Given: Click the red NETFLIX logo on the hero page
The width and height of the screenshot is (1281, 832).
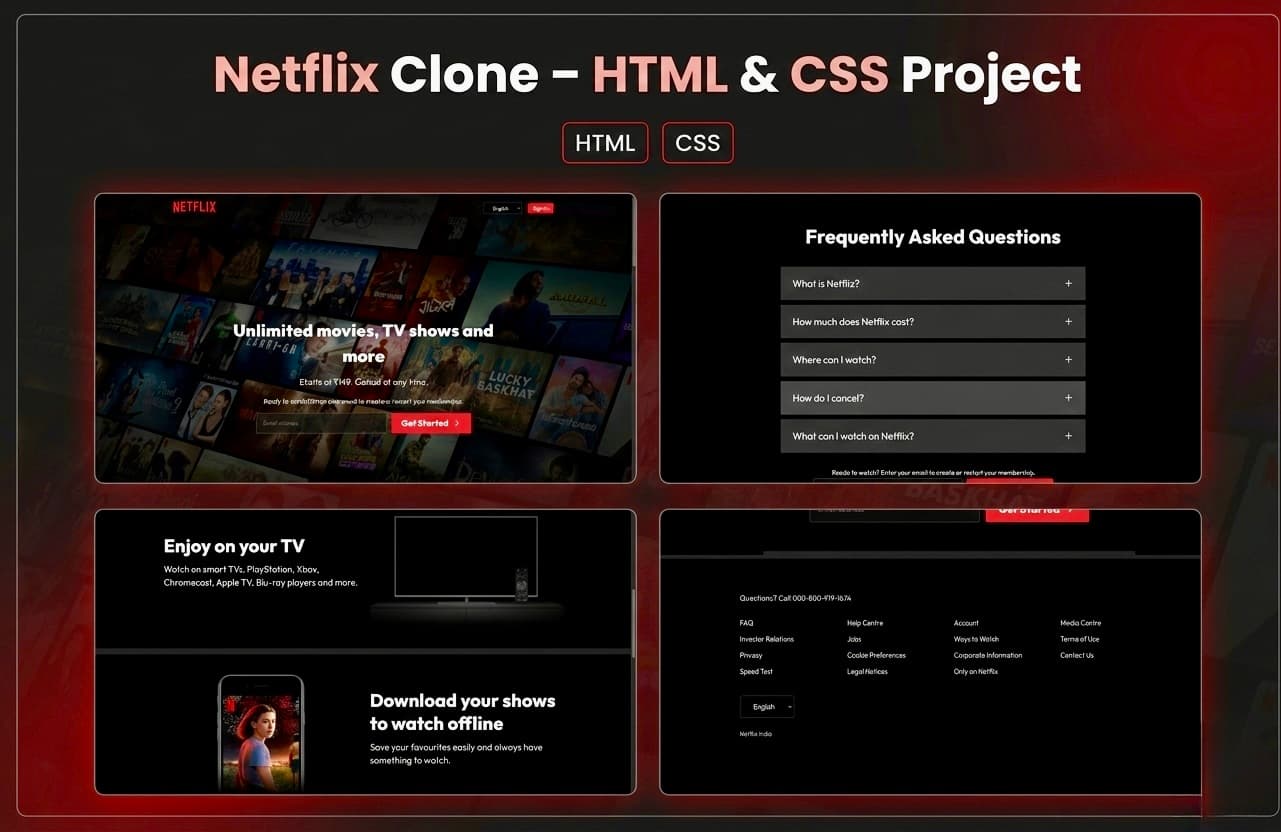Looking at the screenshot, I should [194, 207].
